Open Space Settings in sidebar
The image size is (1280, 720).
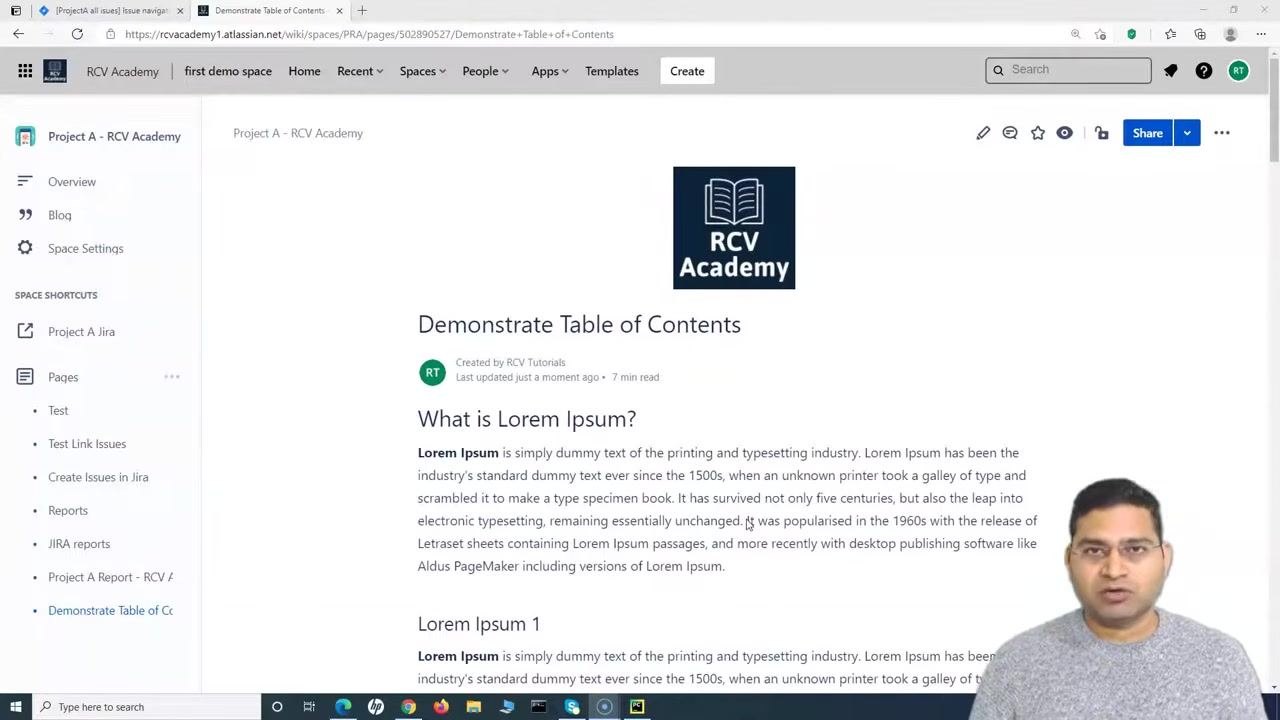tap(86, 248)
